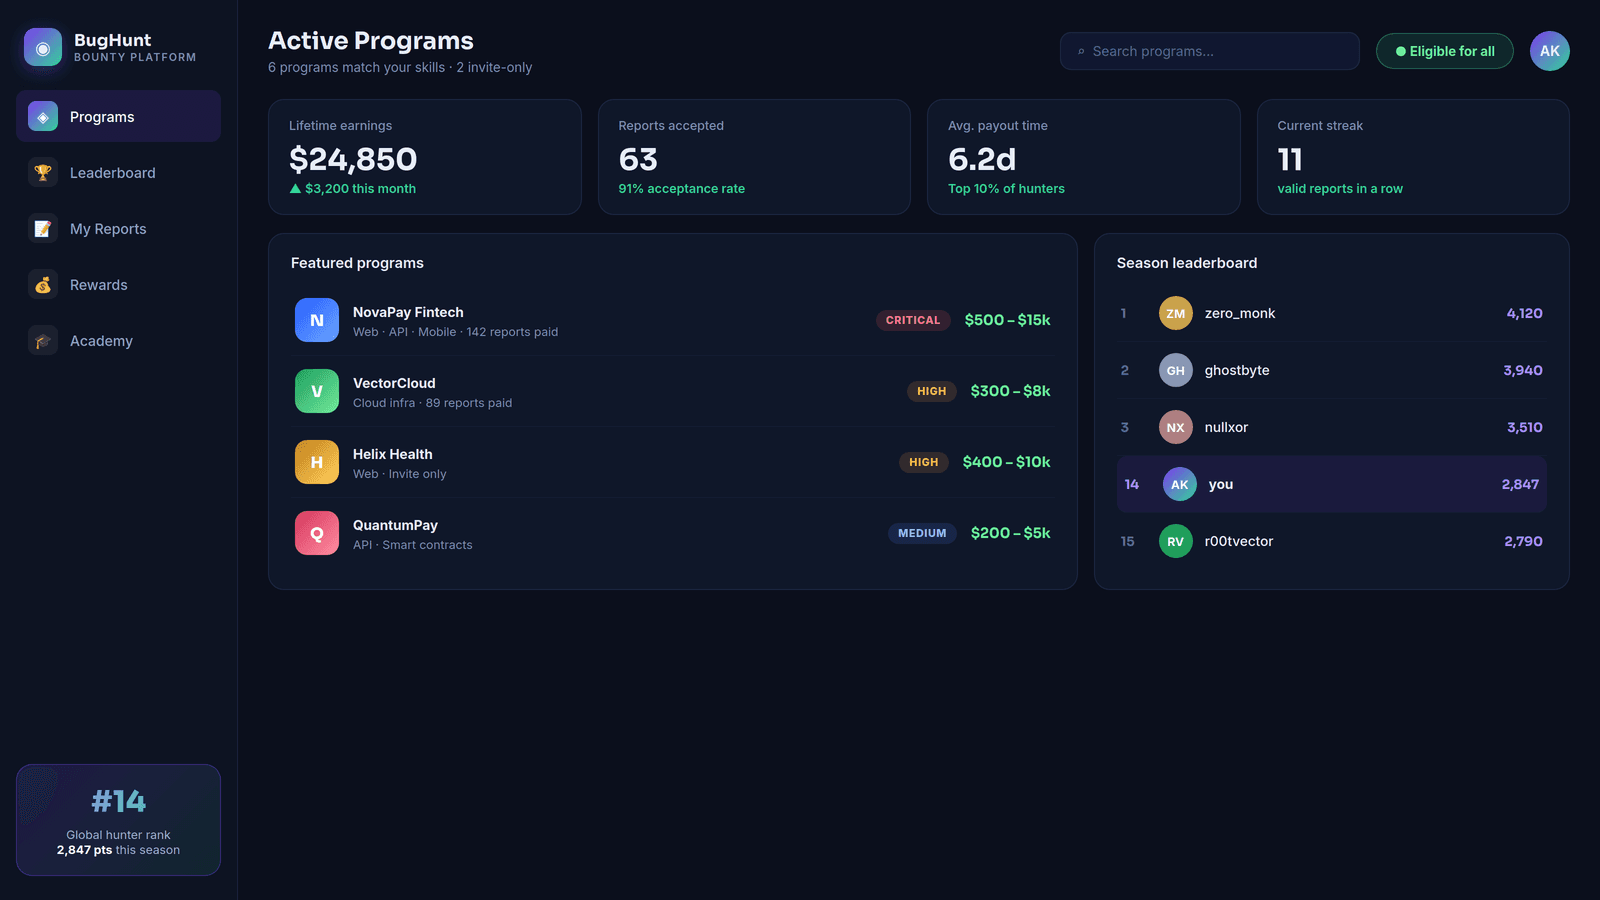Click the #14 global hunter rank card

coord(118,820)
